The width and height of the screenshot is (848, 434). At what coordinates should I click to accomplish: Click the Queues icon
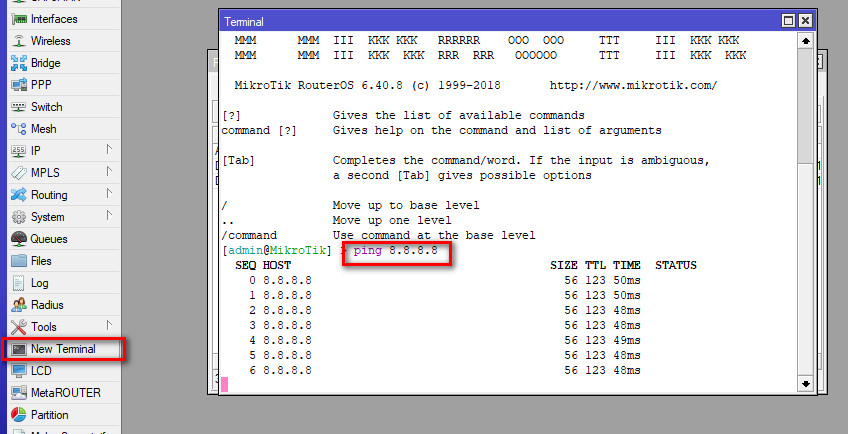(x=19, y=239)
